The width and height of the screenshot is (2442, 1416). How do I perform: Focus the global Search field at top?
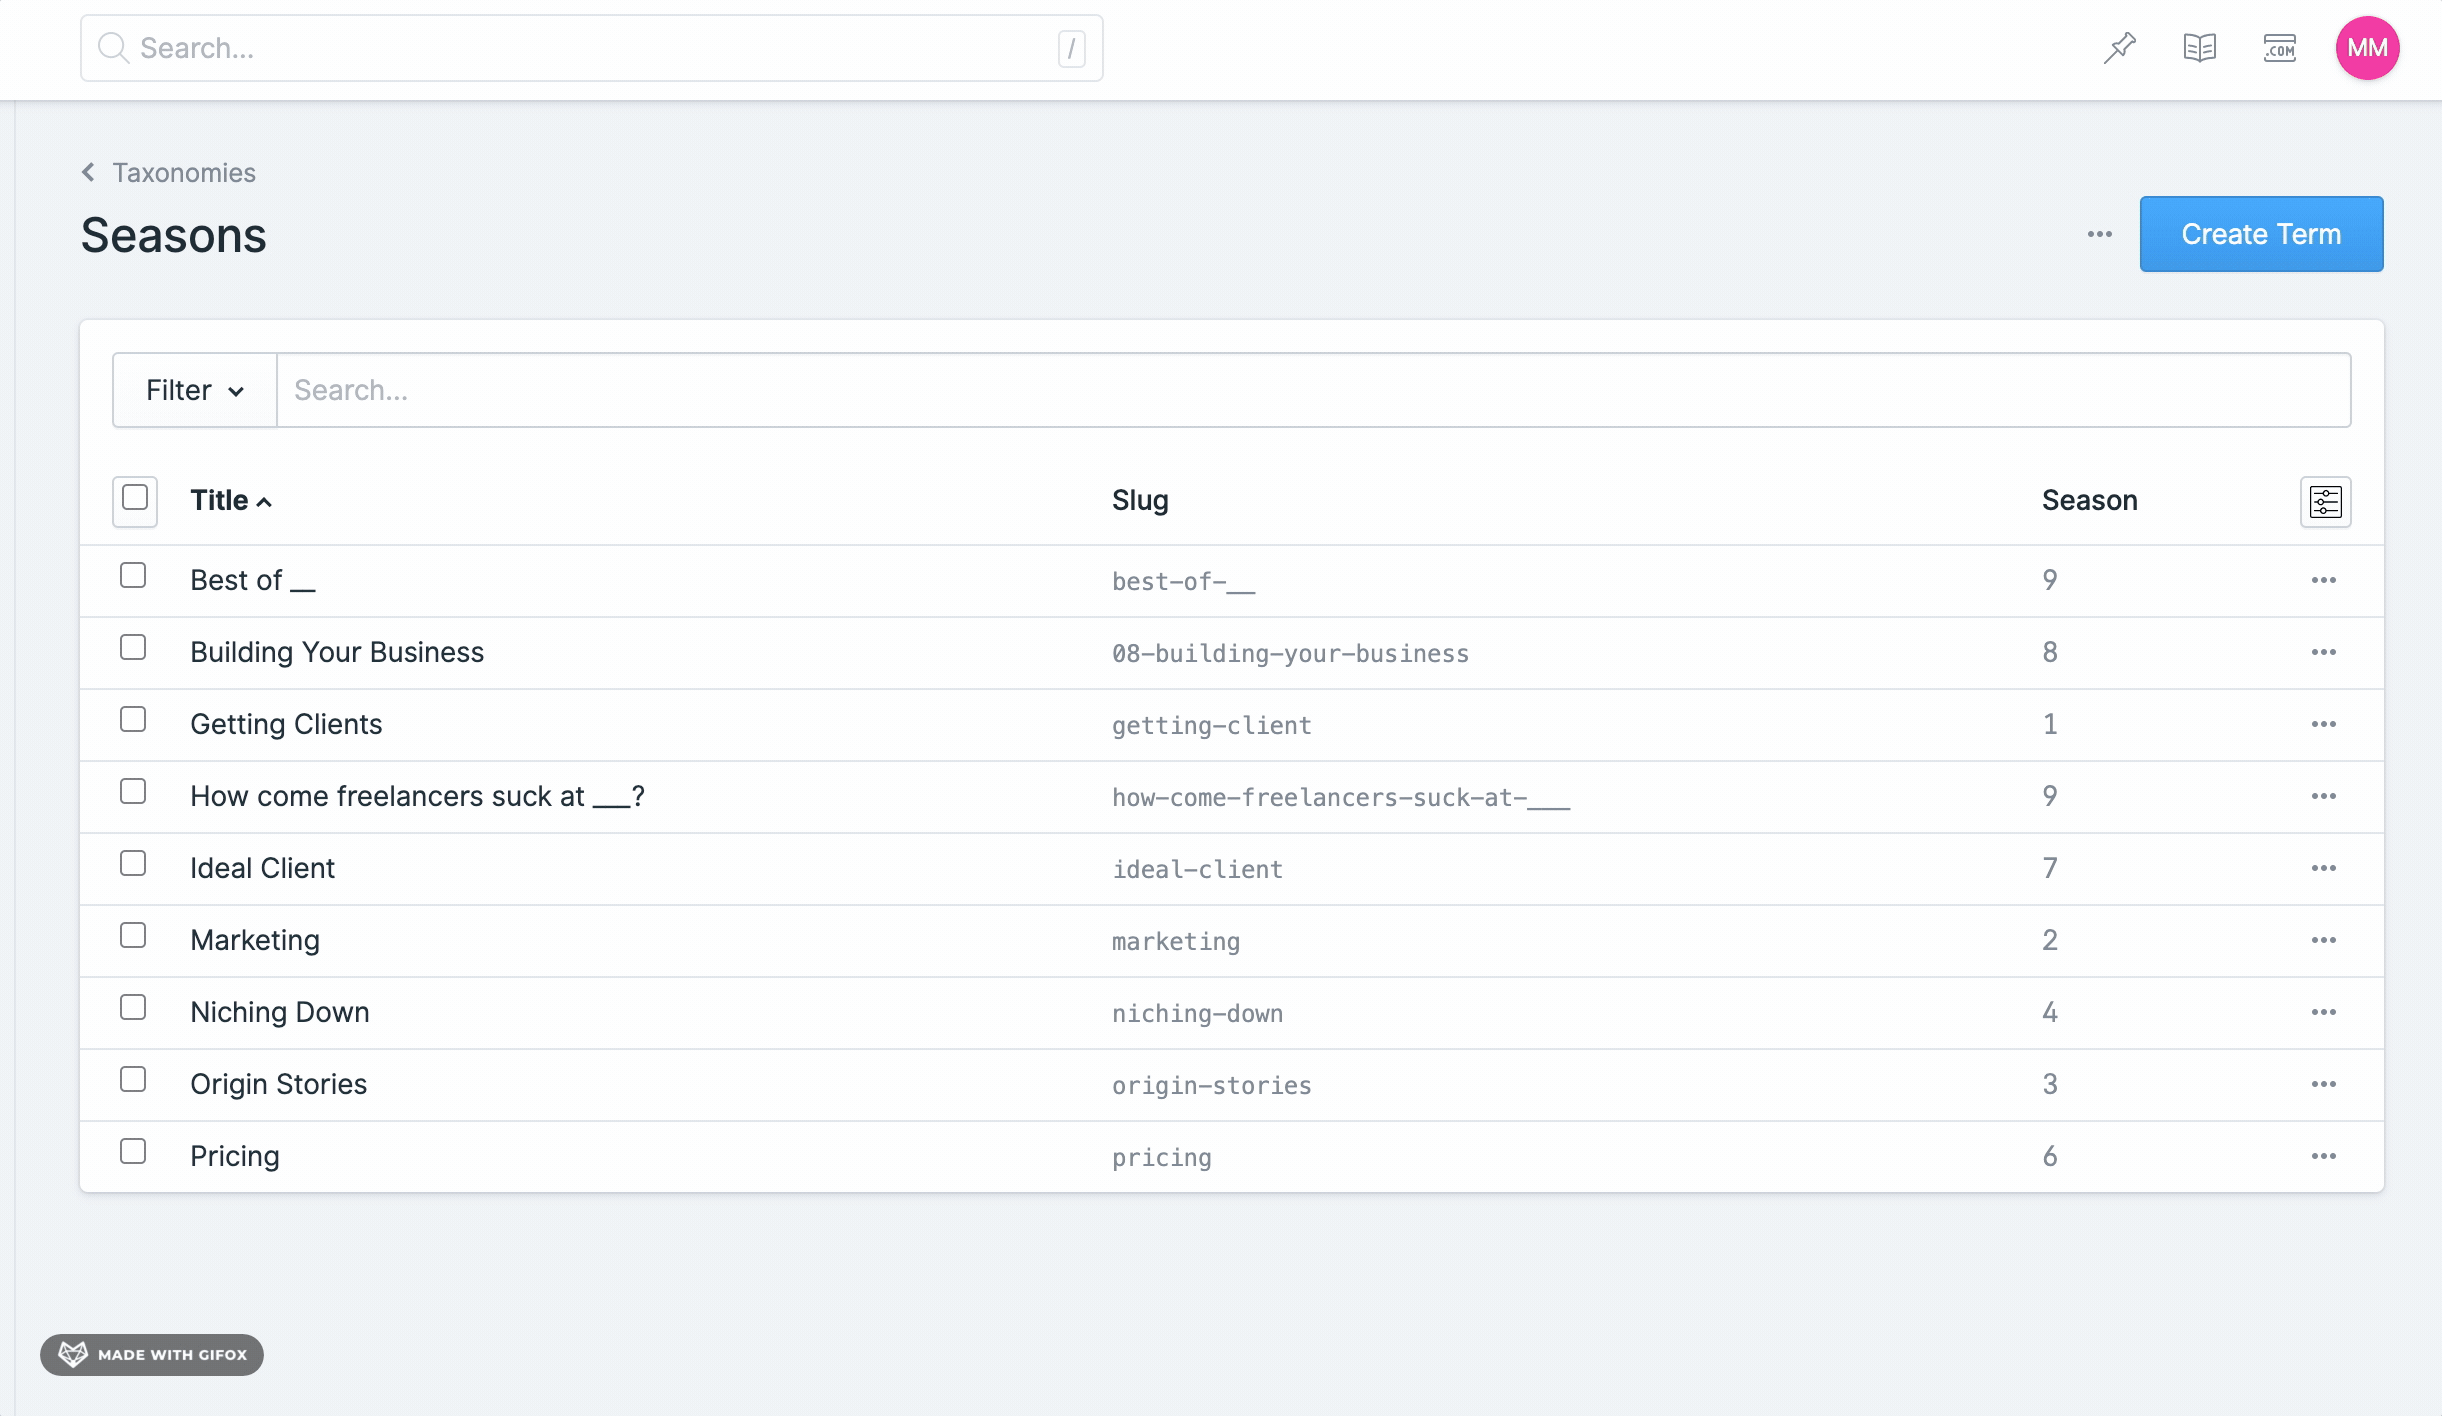click(591, 48)
